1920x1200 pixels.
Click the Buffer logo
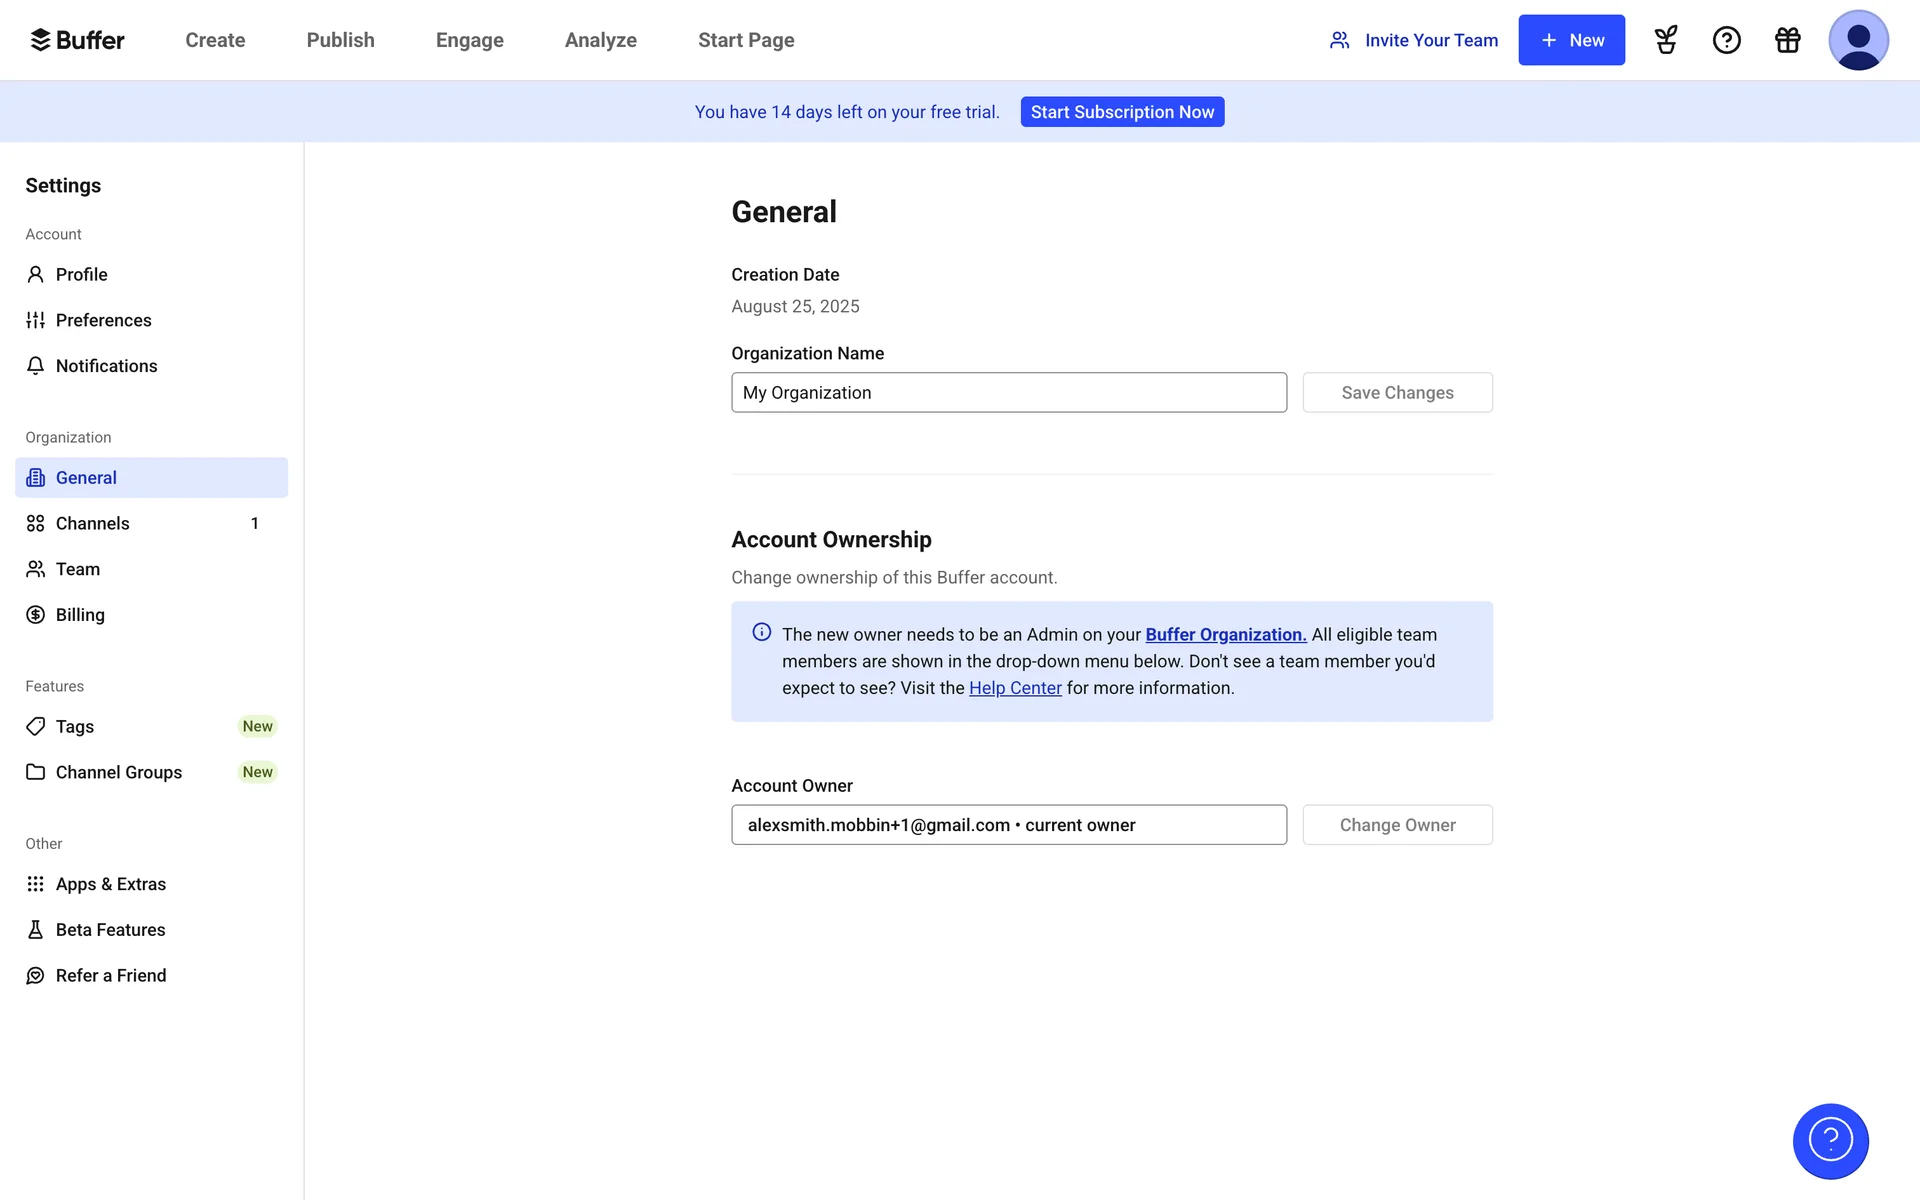pyautogui.click(x=77, y=40)
